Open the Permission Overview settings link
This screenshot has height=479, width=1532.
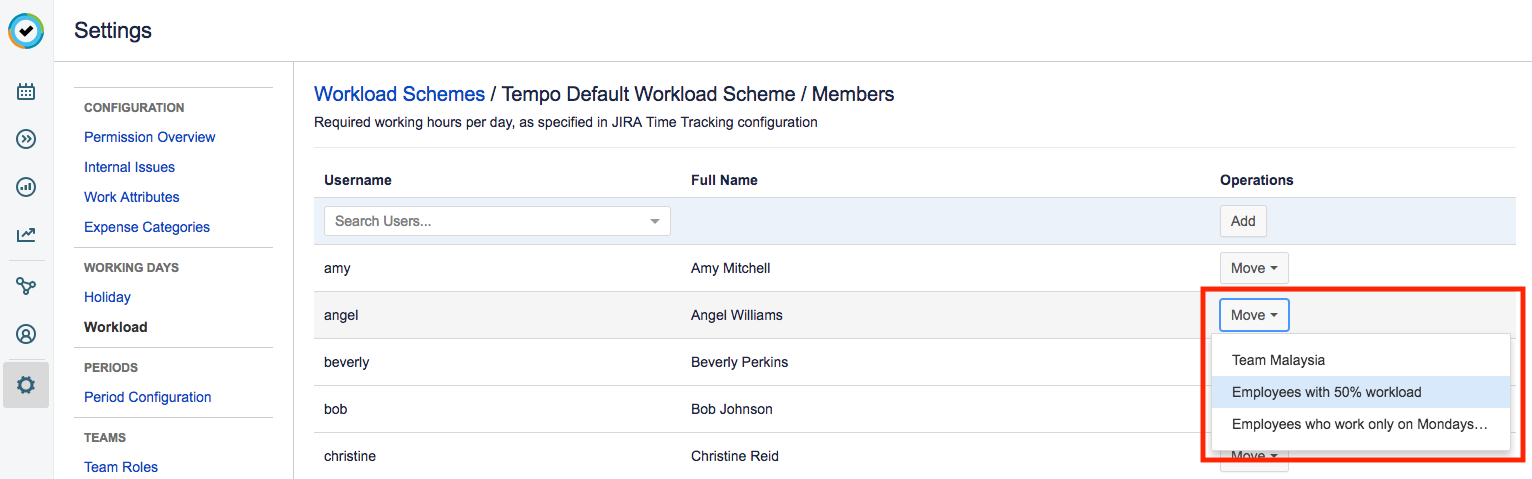(150, 137)
